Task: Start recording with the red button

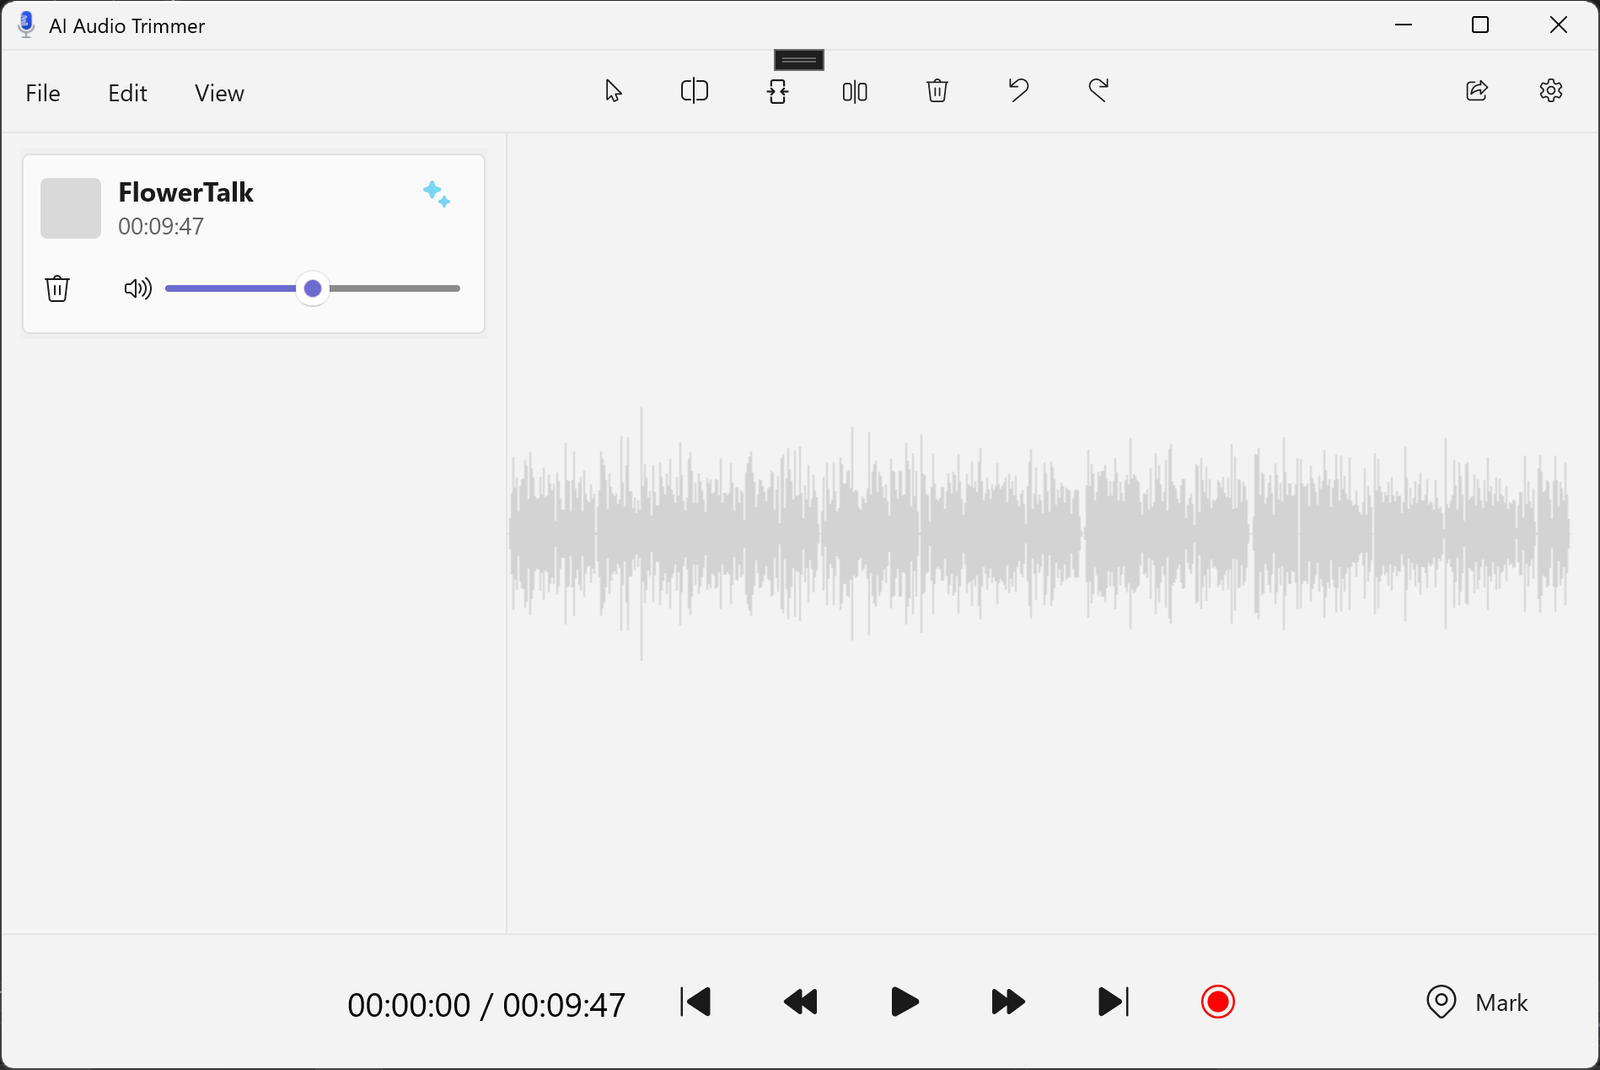Action: pos(1218,1002)
